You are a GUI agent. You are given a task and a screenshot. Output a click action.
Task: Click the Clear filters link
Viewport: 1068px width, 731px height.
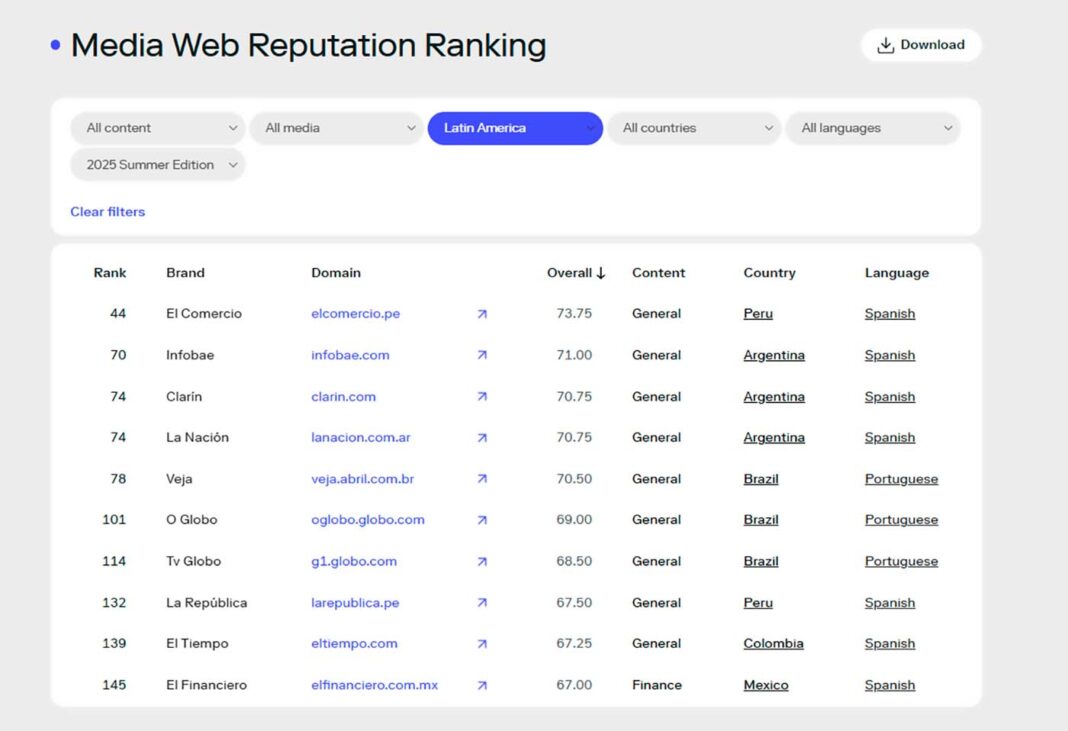[107, 212]
